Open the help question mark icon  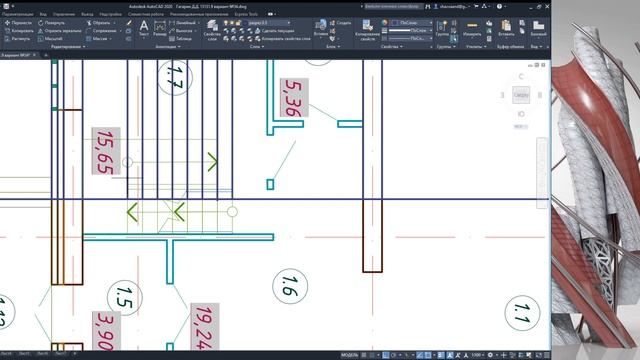click(499, 7)
